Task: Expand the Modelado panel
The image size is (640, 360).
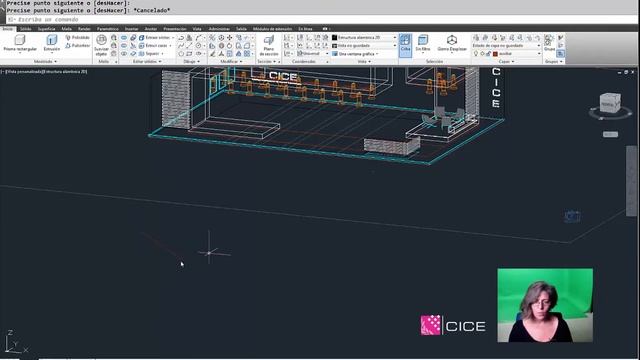Action: (x=45, y=62)
